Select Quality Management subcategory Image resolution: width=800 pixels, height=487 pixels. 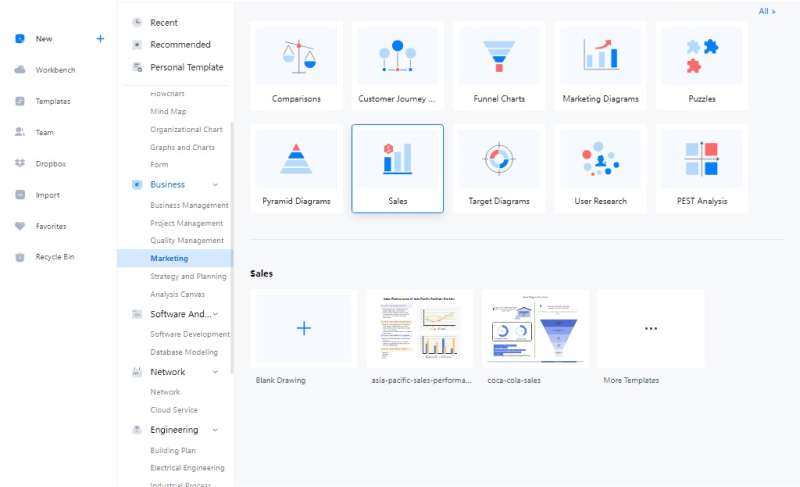[187, 241]
